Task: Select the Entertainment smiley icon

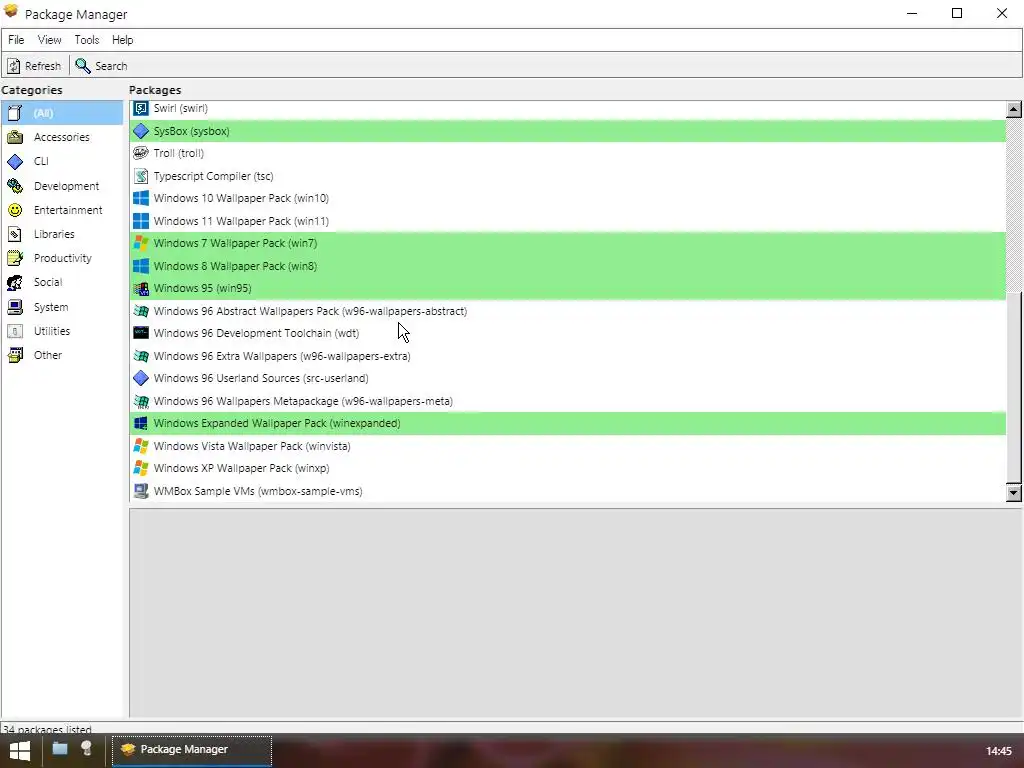Action: click(x=15, y=210)
